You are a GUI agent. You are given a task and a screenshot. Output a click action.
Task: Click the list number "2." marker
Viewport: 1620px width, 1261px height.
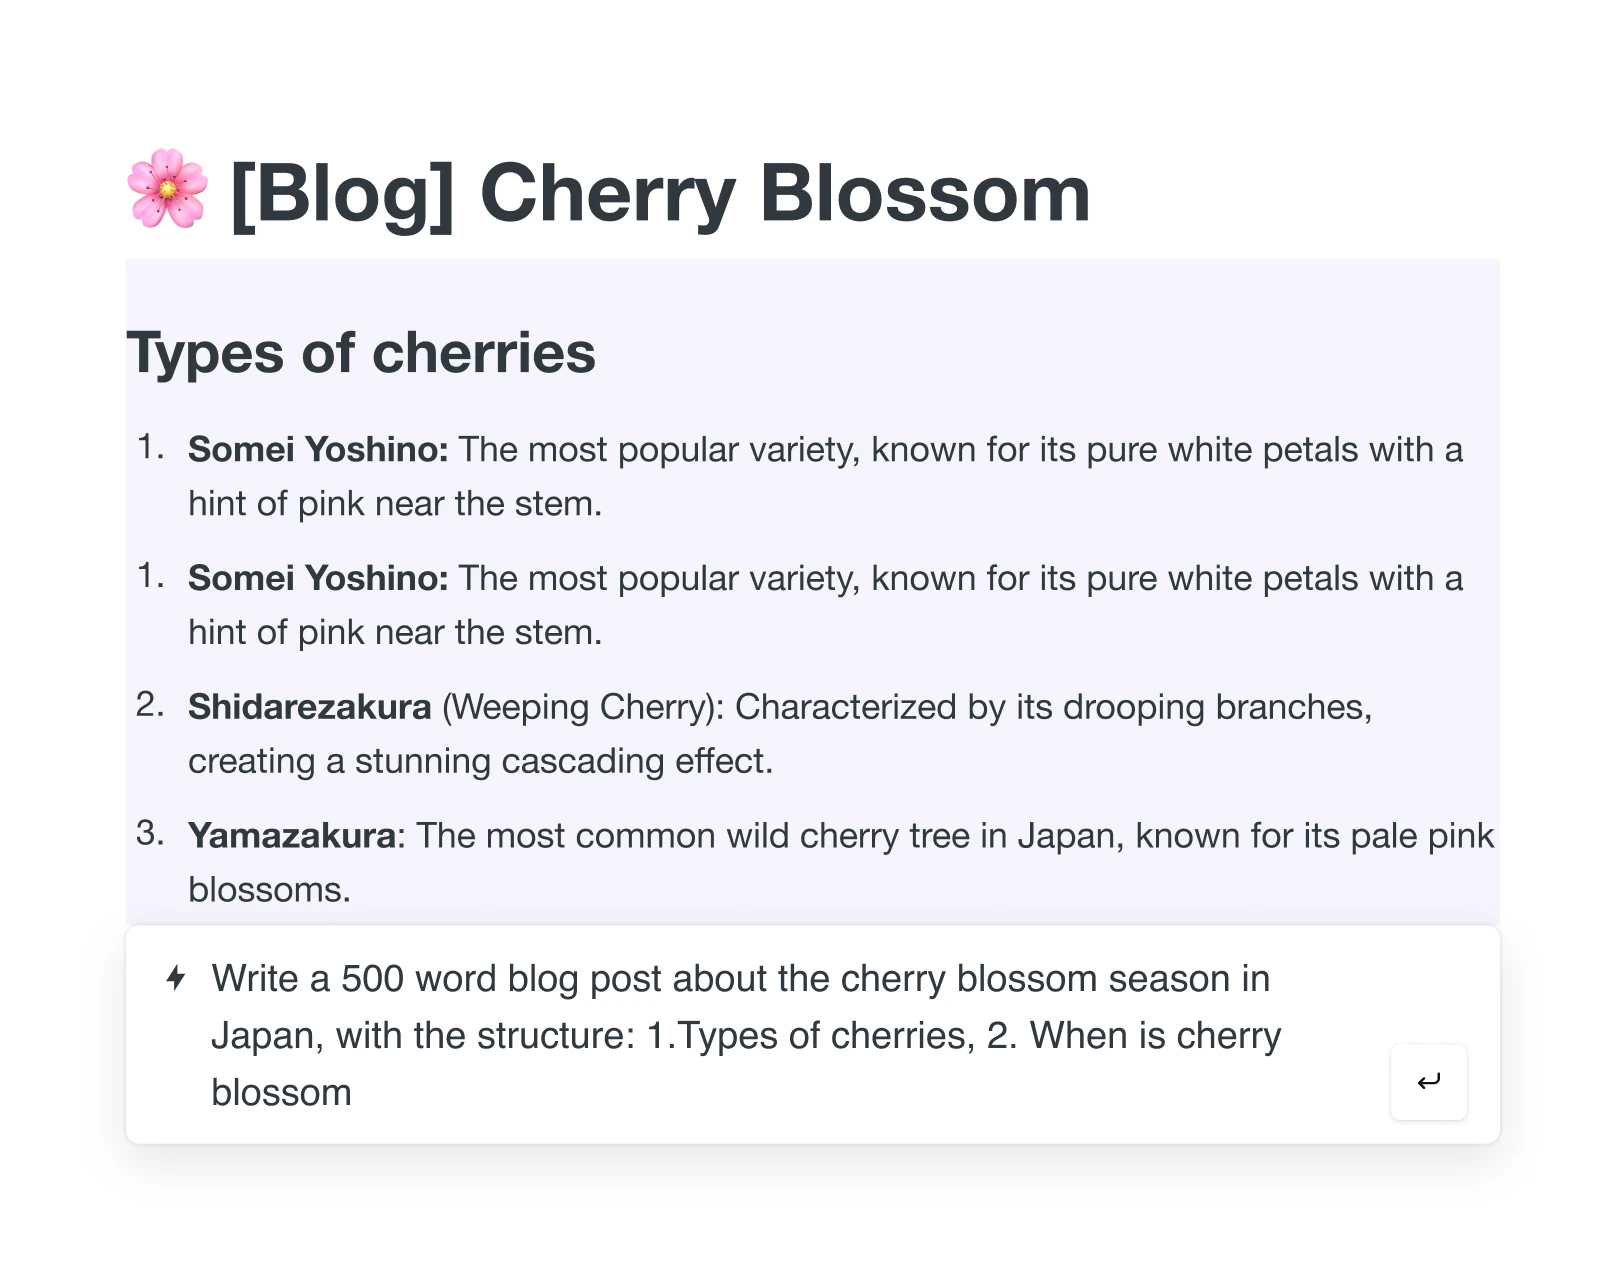[150, 705]
